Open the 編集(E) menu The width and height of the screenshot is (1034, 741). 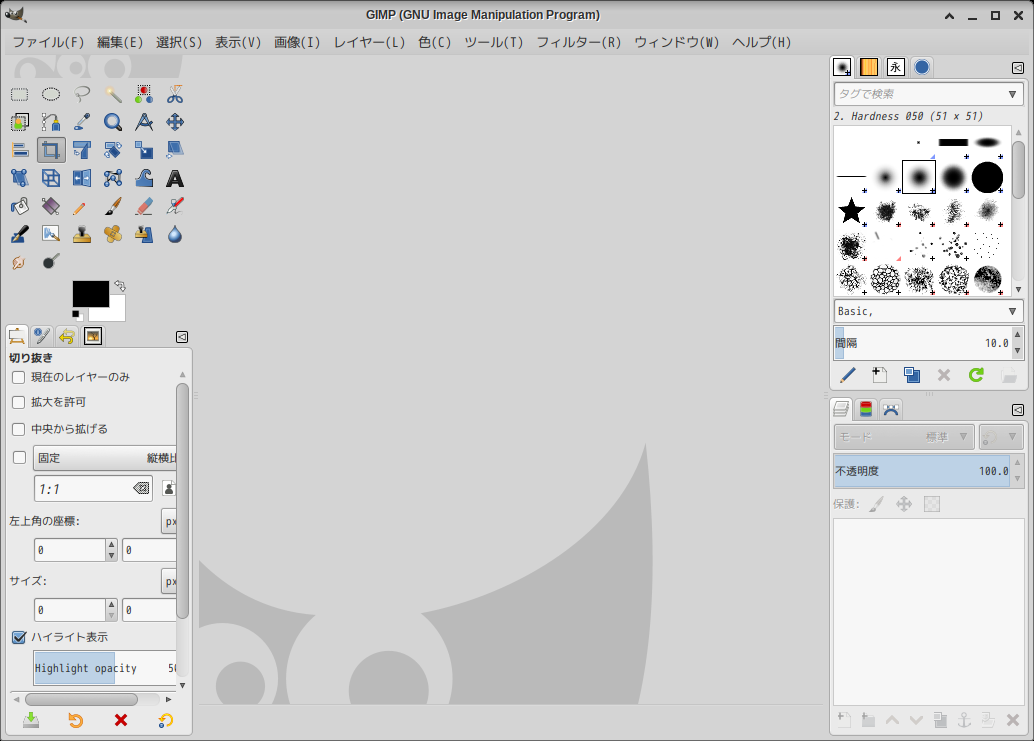[x=120, y=42]
